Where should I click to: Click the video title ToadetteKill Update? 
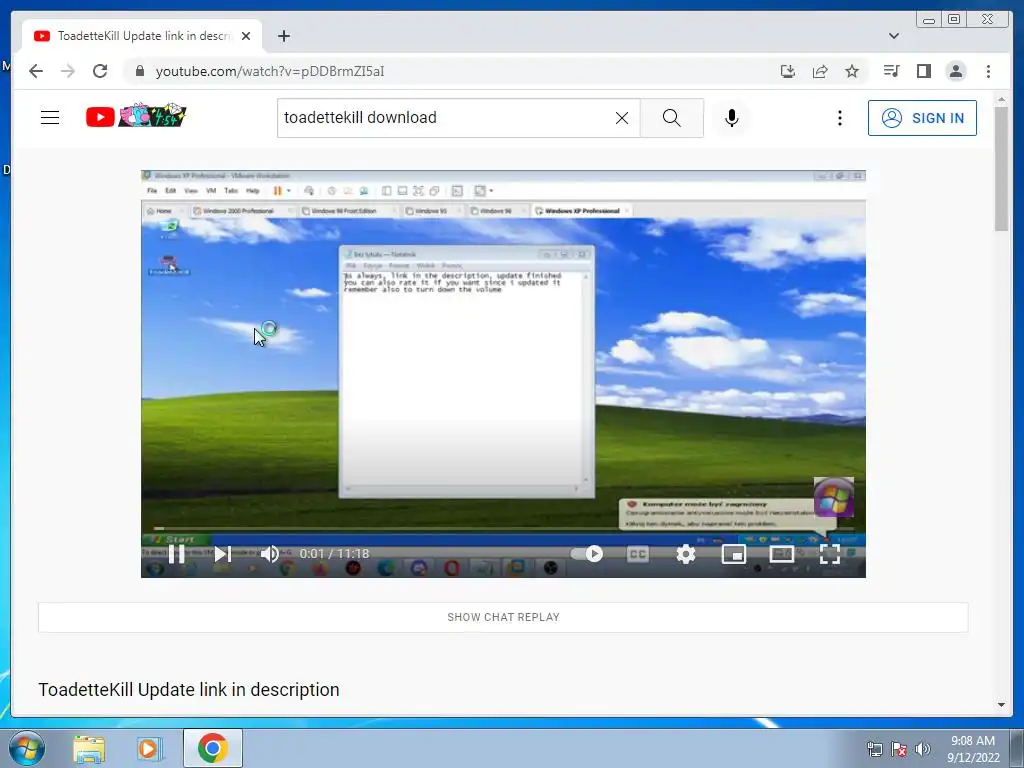pos(189,690)
